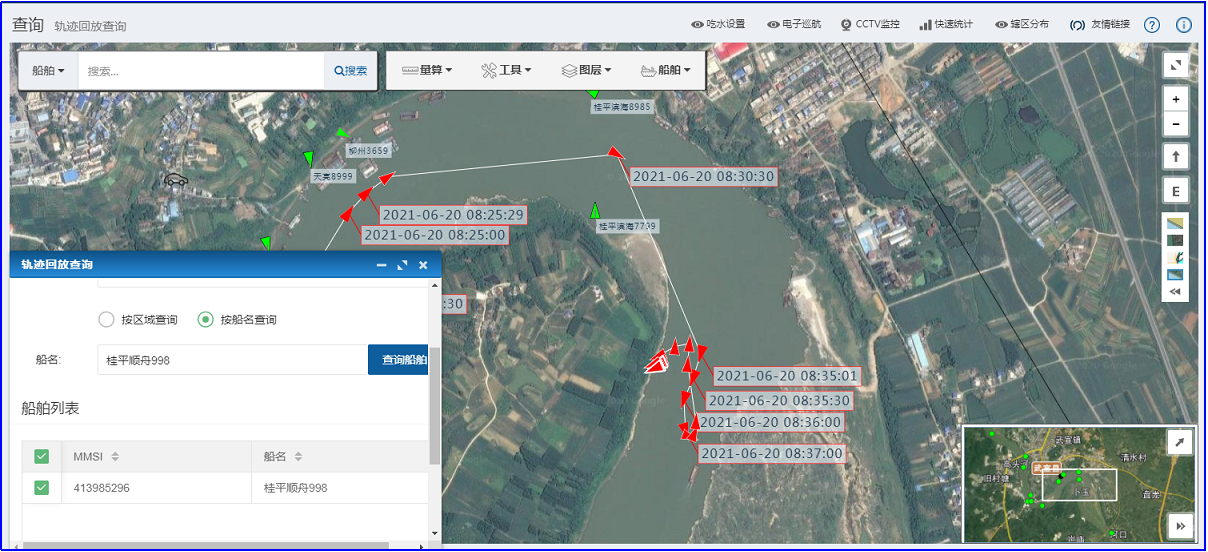Open the help question mark icon
Screen dimensions: 1208x552
(x=1151, y=25)
